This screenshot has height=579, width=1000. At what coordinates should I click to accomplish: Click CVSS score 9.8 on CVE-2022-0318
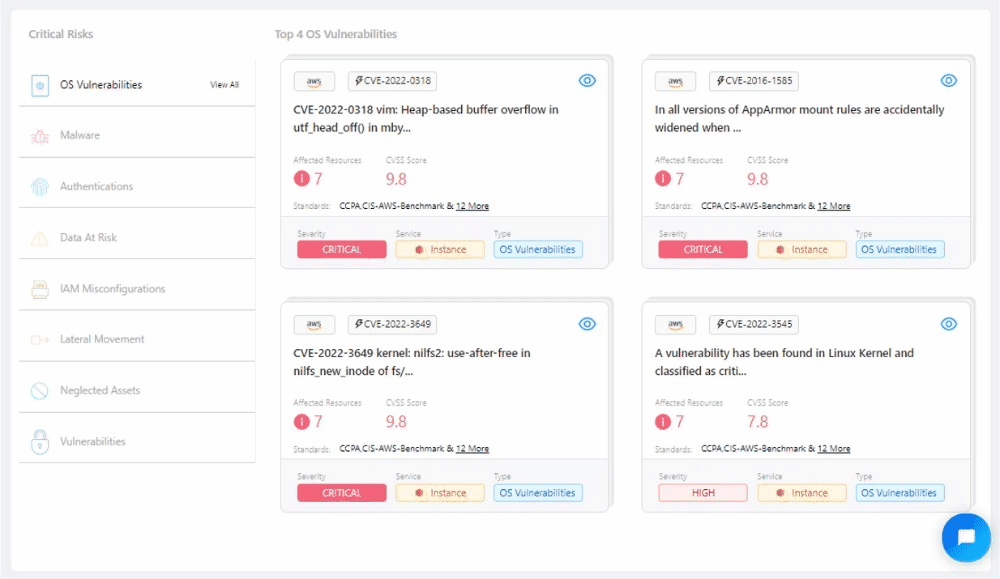[x=396, y=179]
